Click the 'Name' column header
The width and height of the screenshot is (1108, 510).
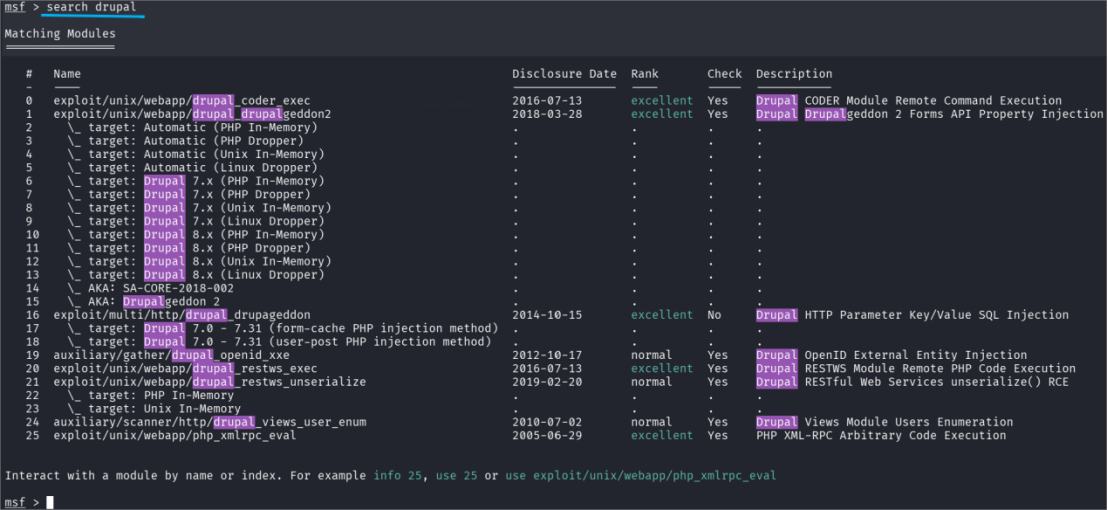pyautogui.click(x=67, y=74)
